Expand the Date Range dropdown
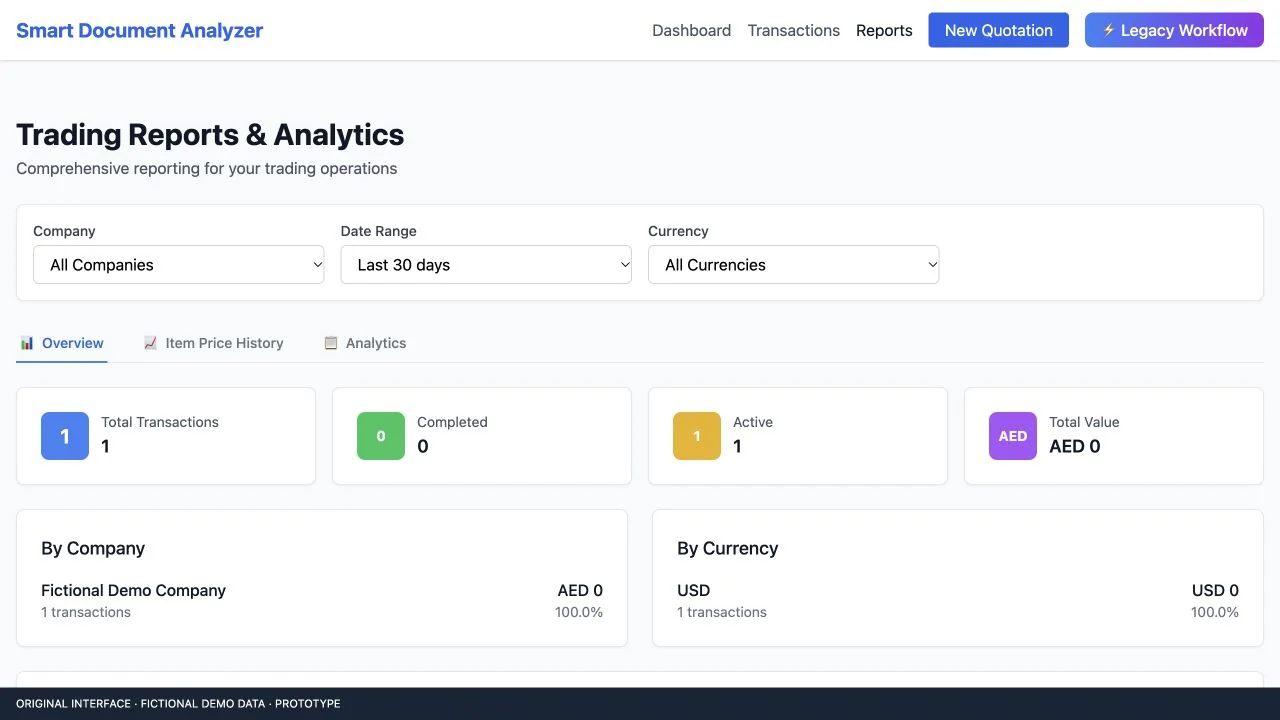Image resolution: width=1280 pixels, height=720 pixels. (x=486, y=265)
